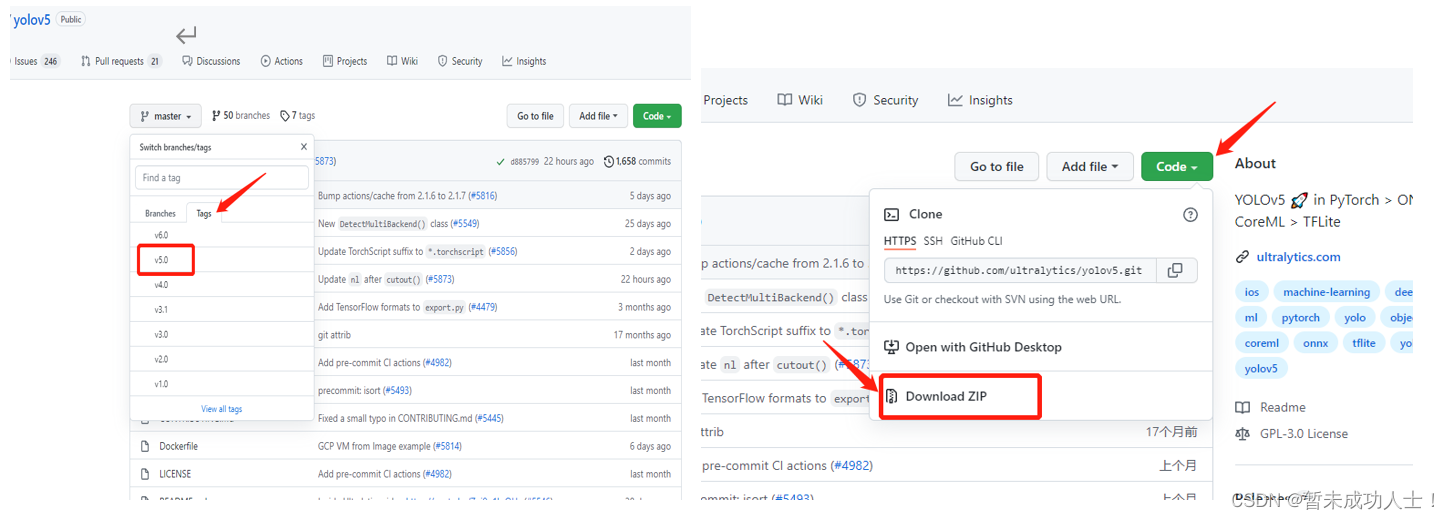Click the help icon beside Clone
Screen dimensions: 1450x520
[1190, 214]
